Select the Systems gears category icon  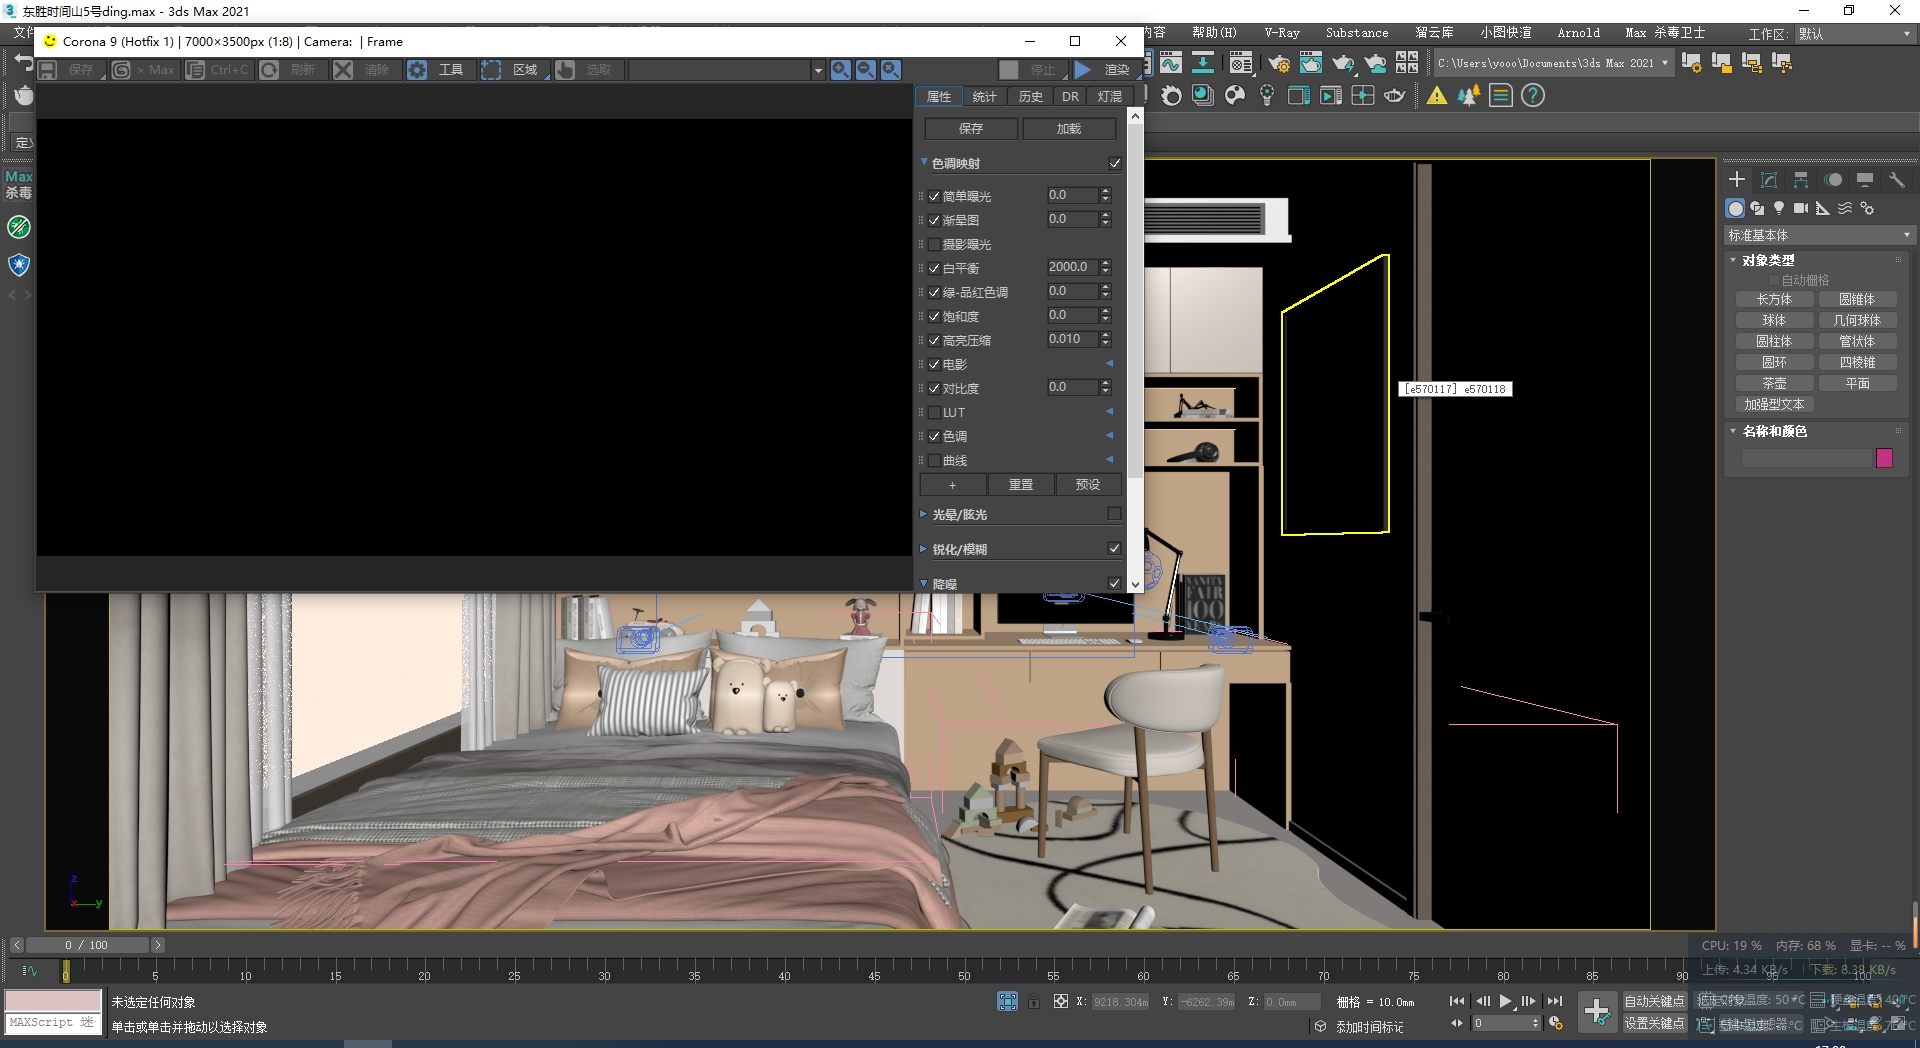pos(1867,208)
